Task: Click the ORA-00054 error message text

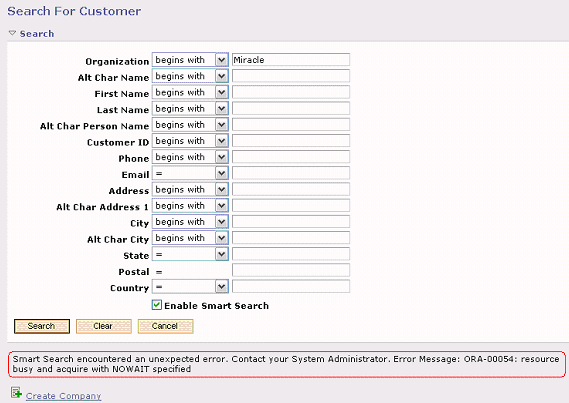Action: coord(286,364)
